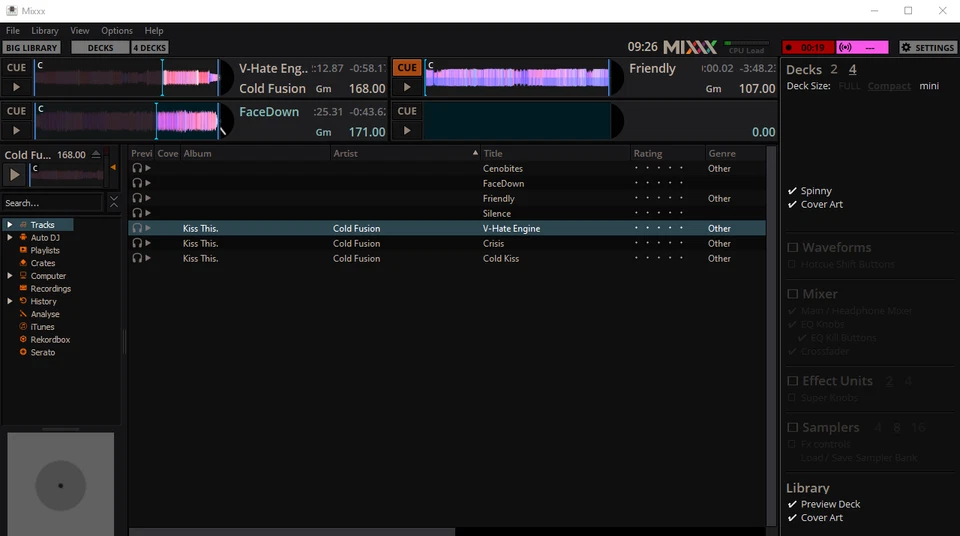The image size is (960, 536).
Task: Toggle the 4 DECKS button
Action: (x=150, y=47)
